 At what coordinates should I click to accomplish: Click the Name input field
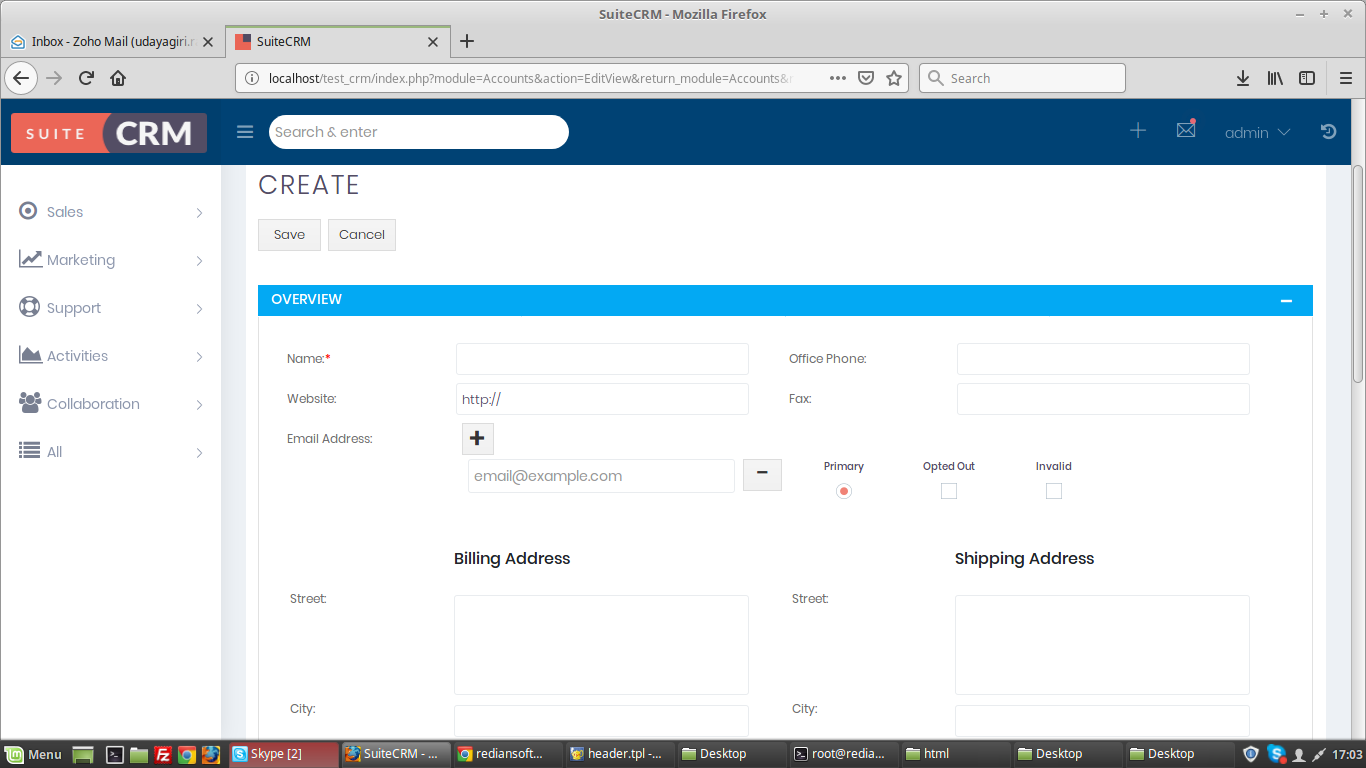click(x=602, y=359)
